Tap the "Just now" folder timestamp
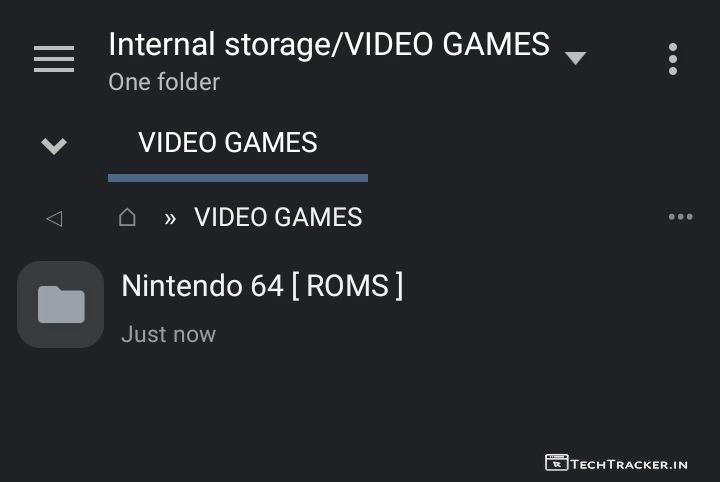The height and width of the screenshot is (482, 720). (x=168, y=334)
